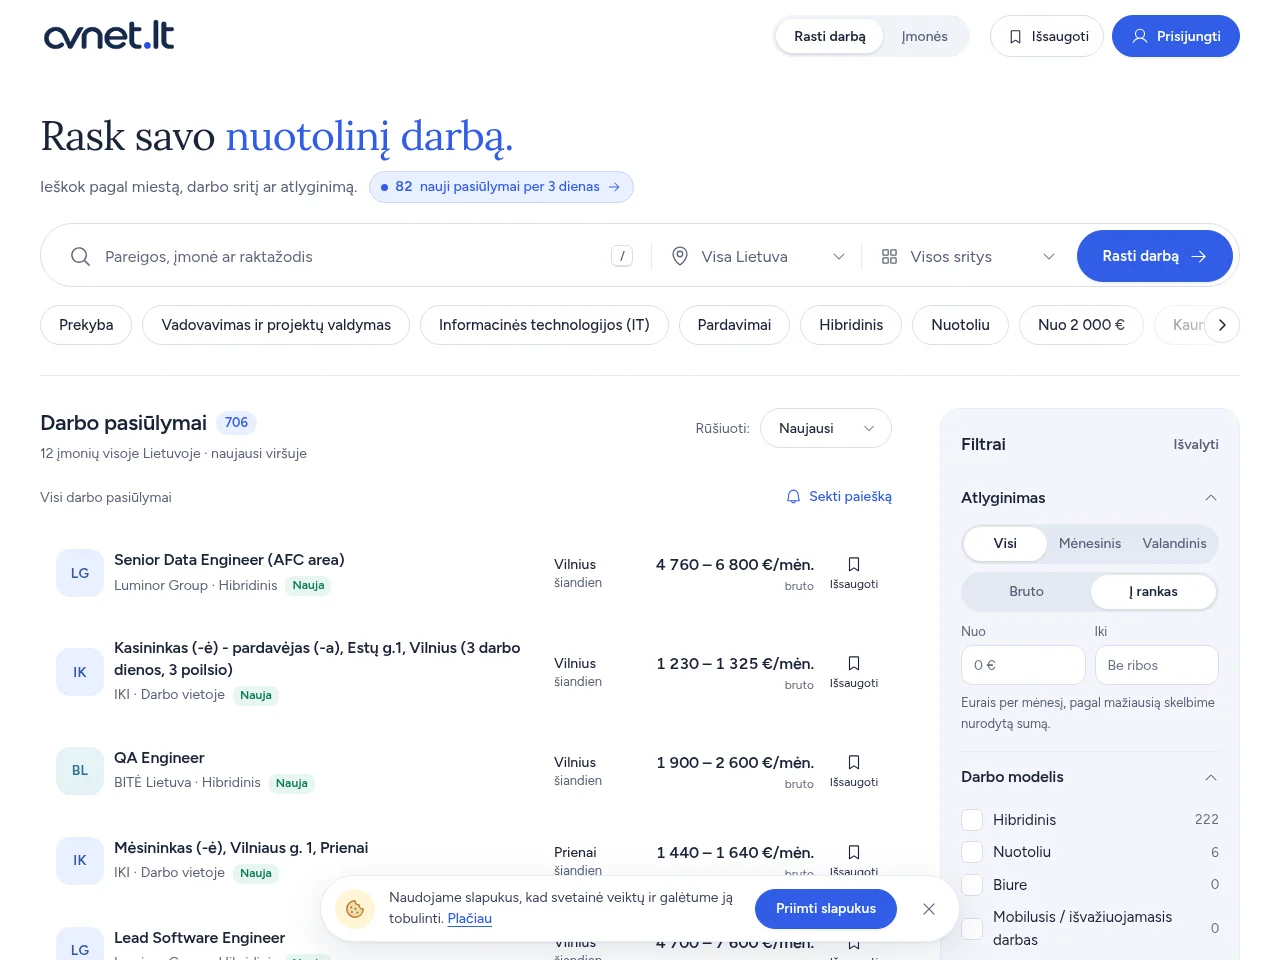Open the Plačiau cookie link
This screenshot has width=1280, height=960.
pos(470,919)
